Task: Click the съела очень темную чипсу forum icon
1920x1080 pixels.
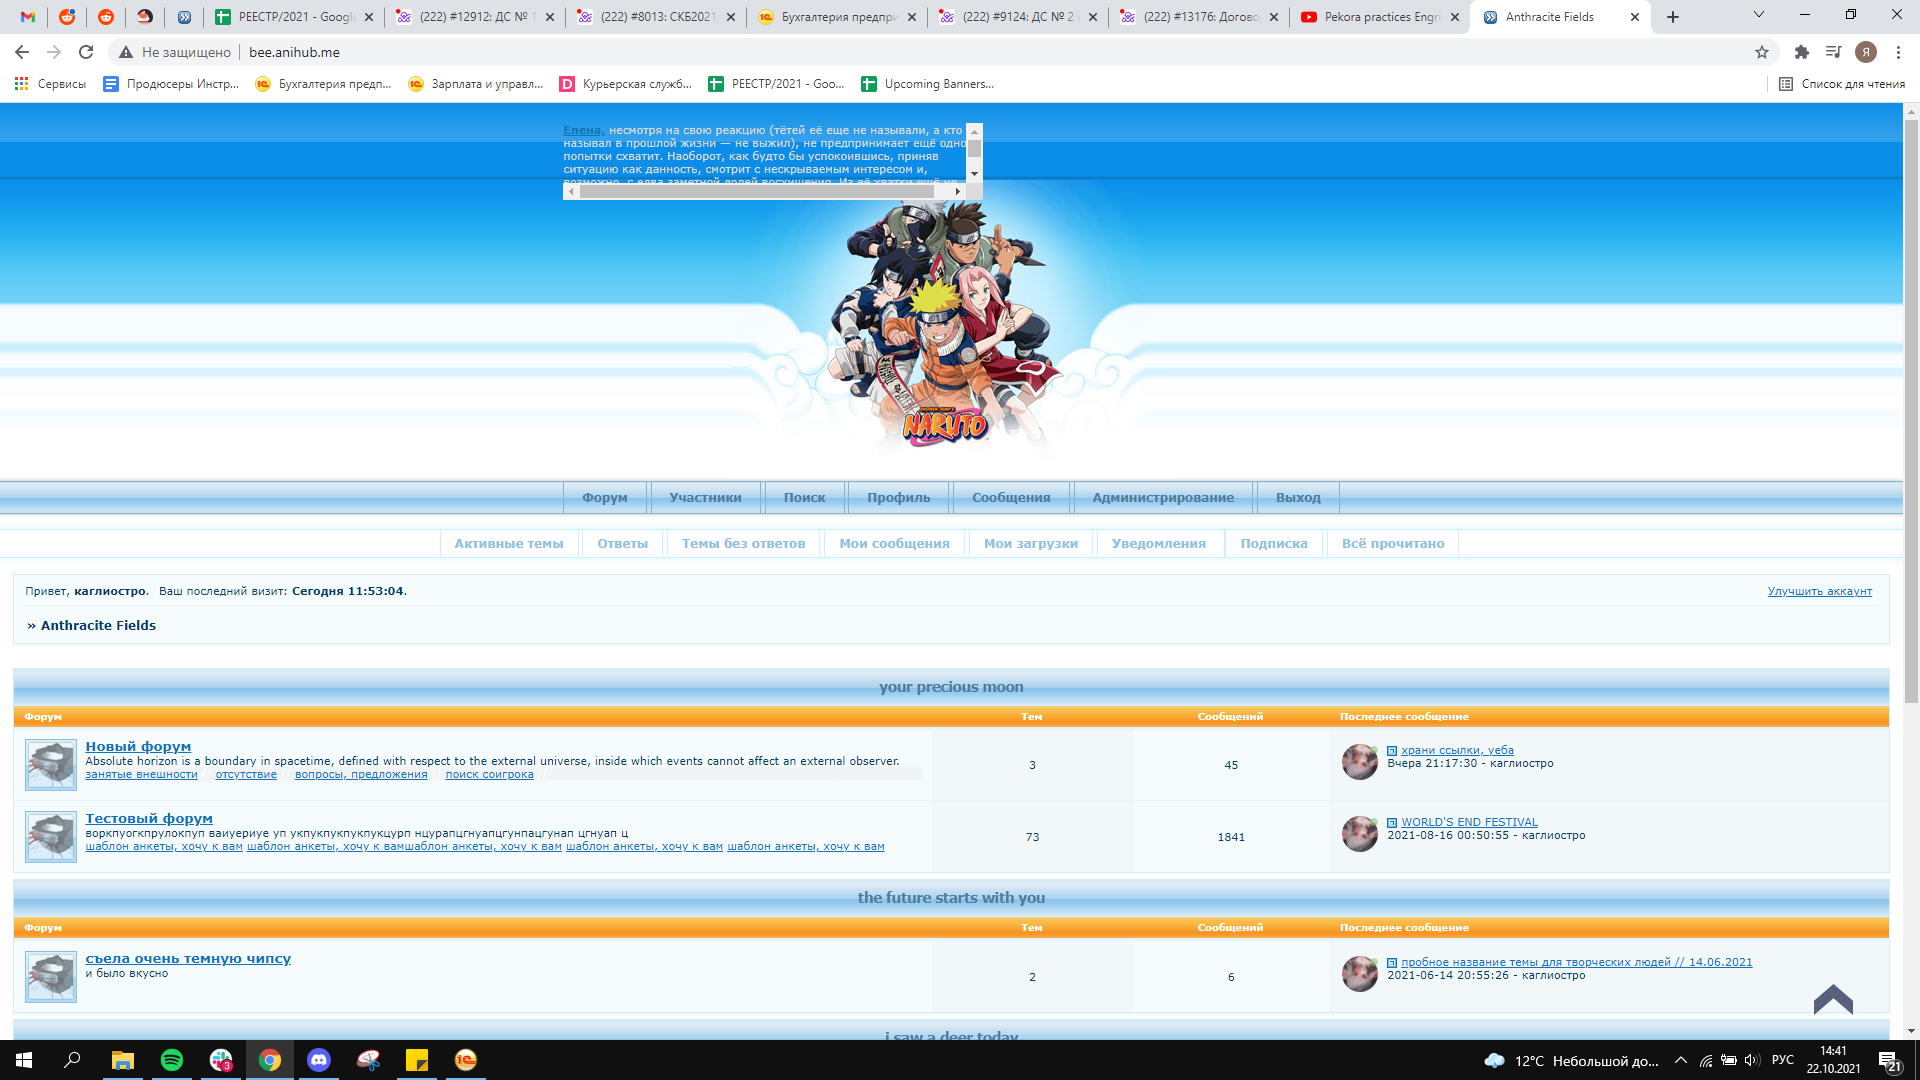Action: coord(50,977)
